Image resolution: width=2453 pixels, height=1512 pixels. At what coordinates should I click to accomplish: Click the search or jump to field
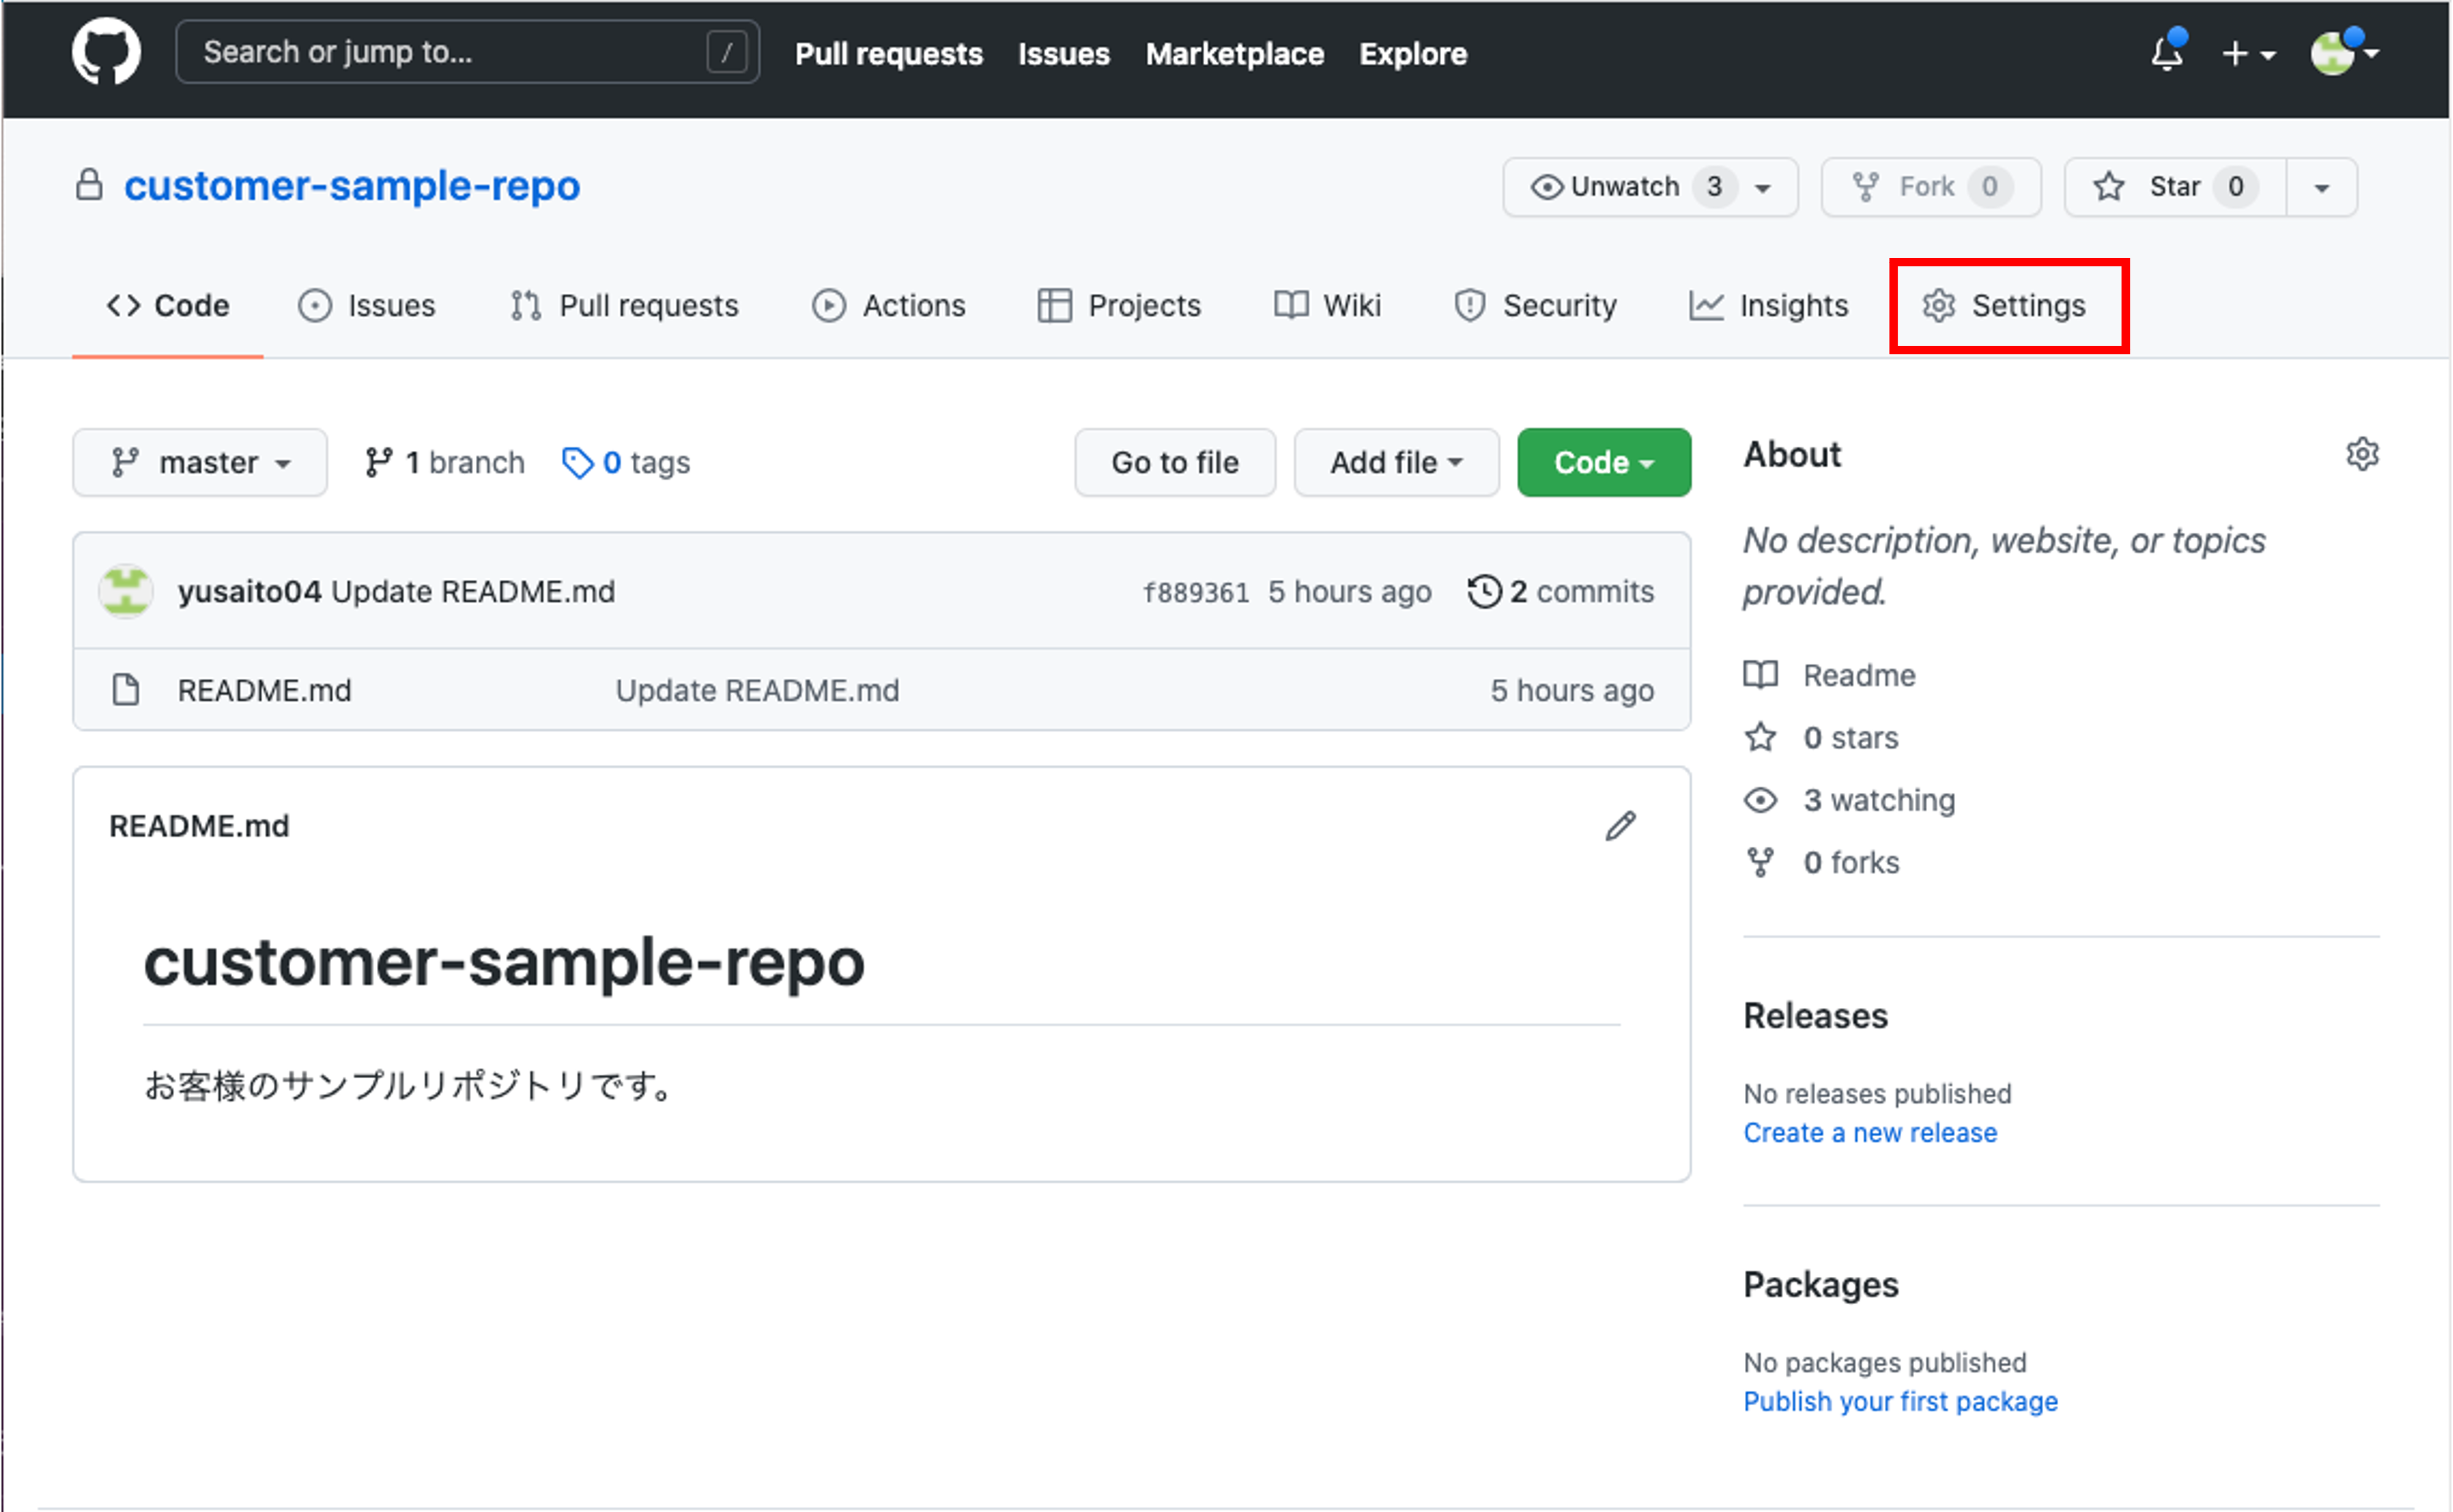click(x=467, y=52)
